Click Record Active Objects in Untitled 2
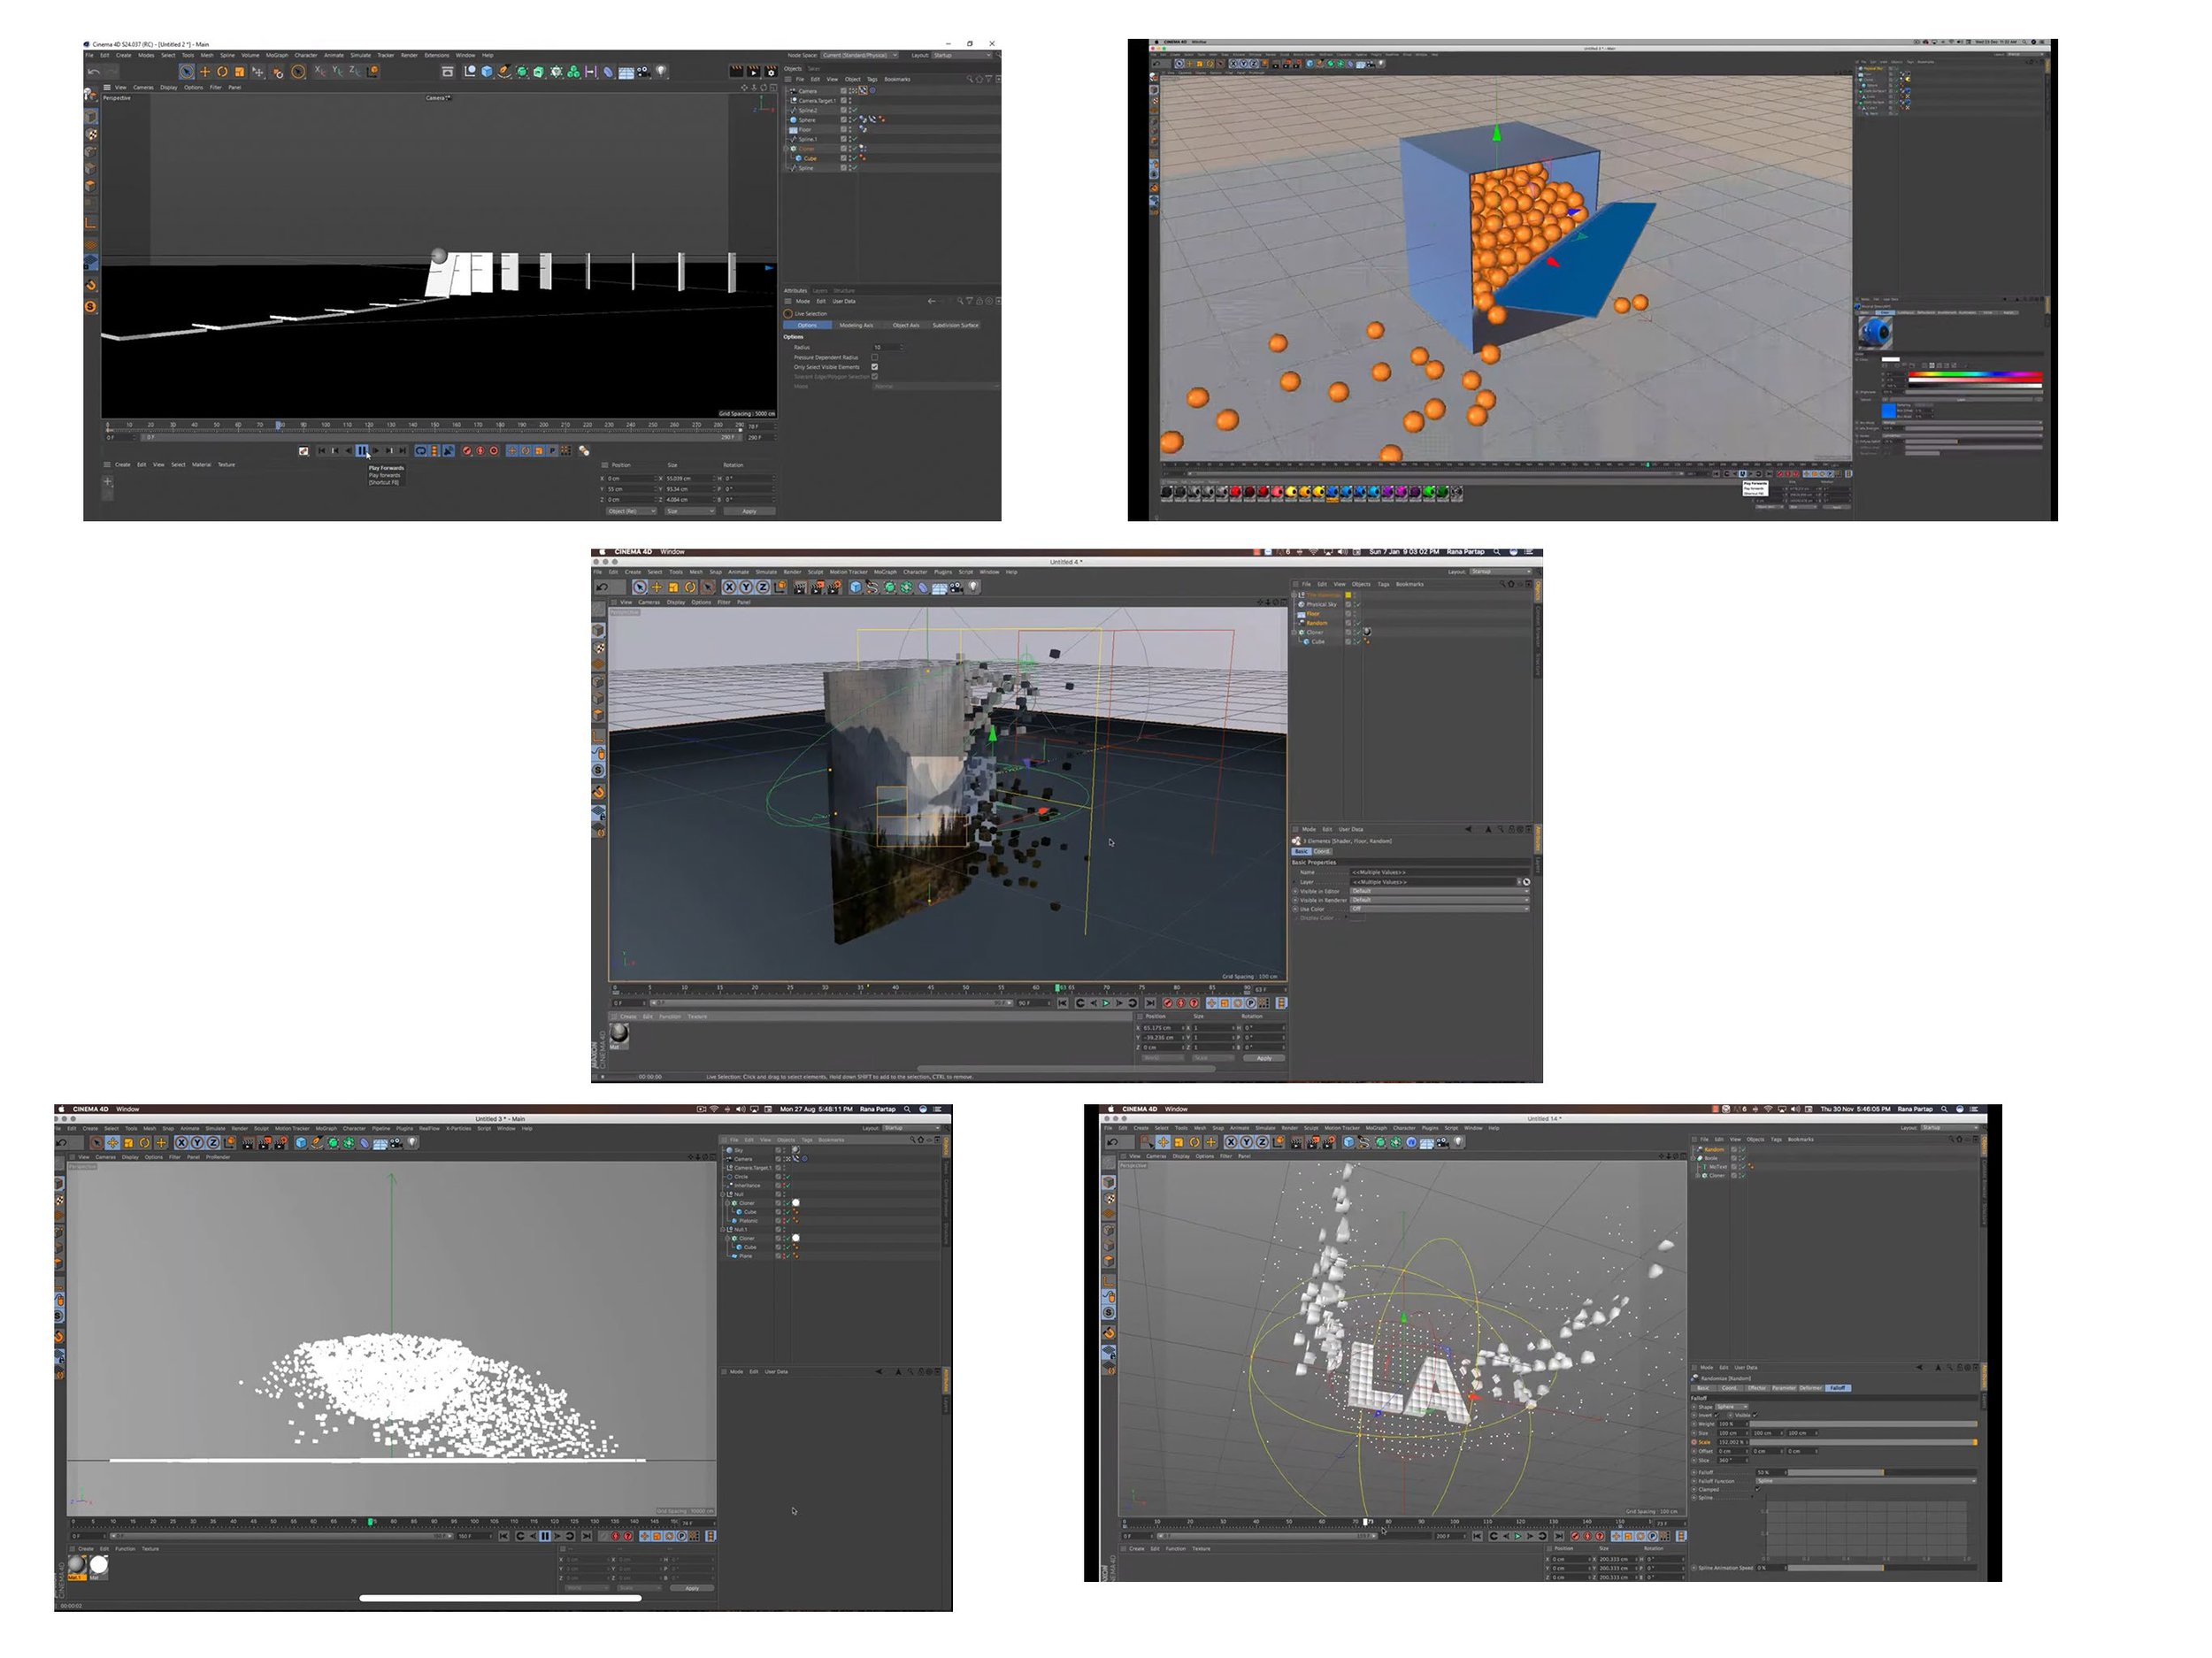The height and width of the screenshot is (1658, 2212). coord(467,451)
